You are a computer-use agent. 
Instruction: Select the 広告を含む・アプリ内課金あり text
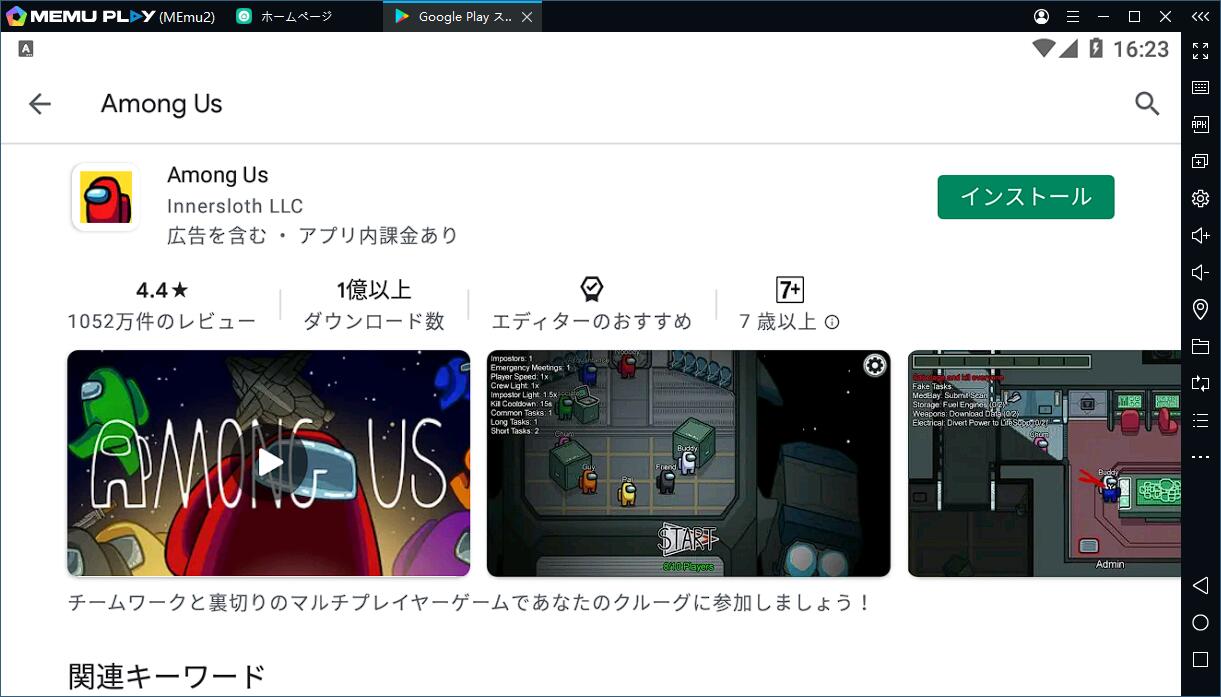pos(312,236)
